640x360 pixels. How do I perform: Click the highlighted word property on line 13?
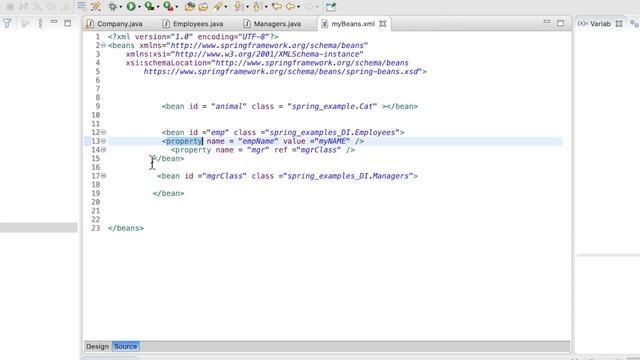184,141
